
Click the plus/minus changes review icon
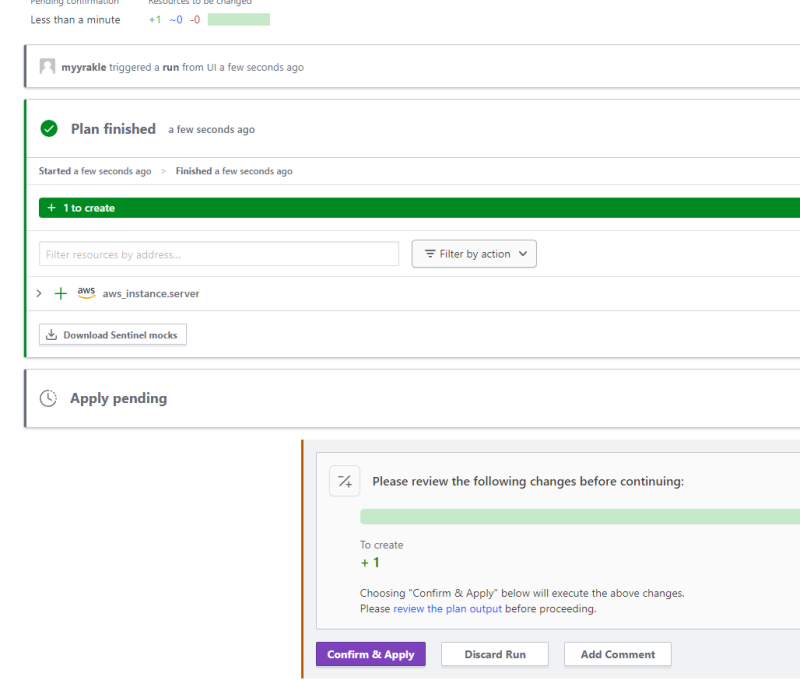tap(344, 481)
